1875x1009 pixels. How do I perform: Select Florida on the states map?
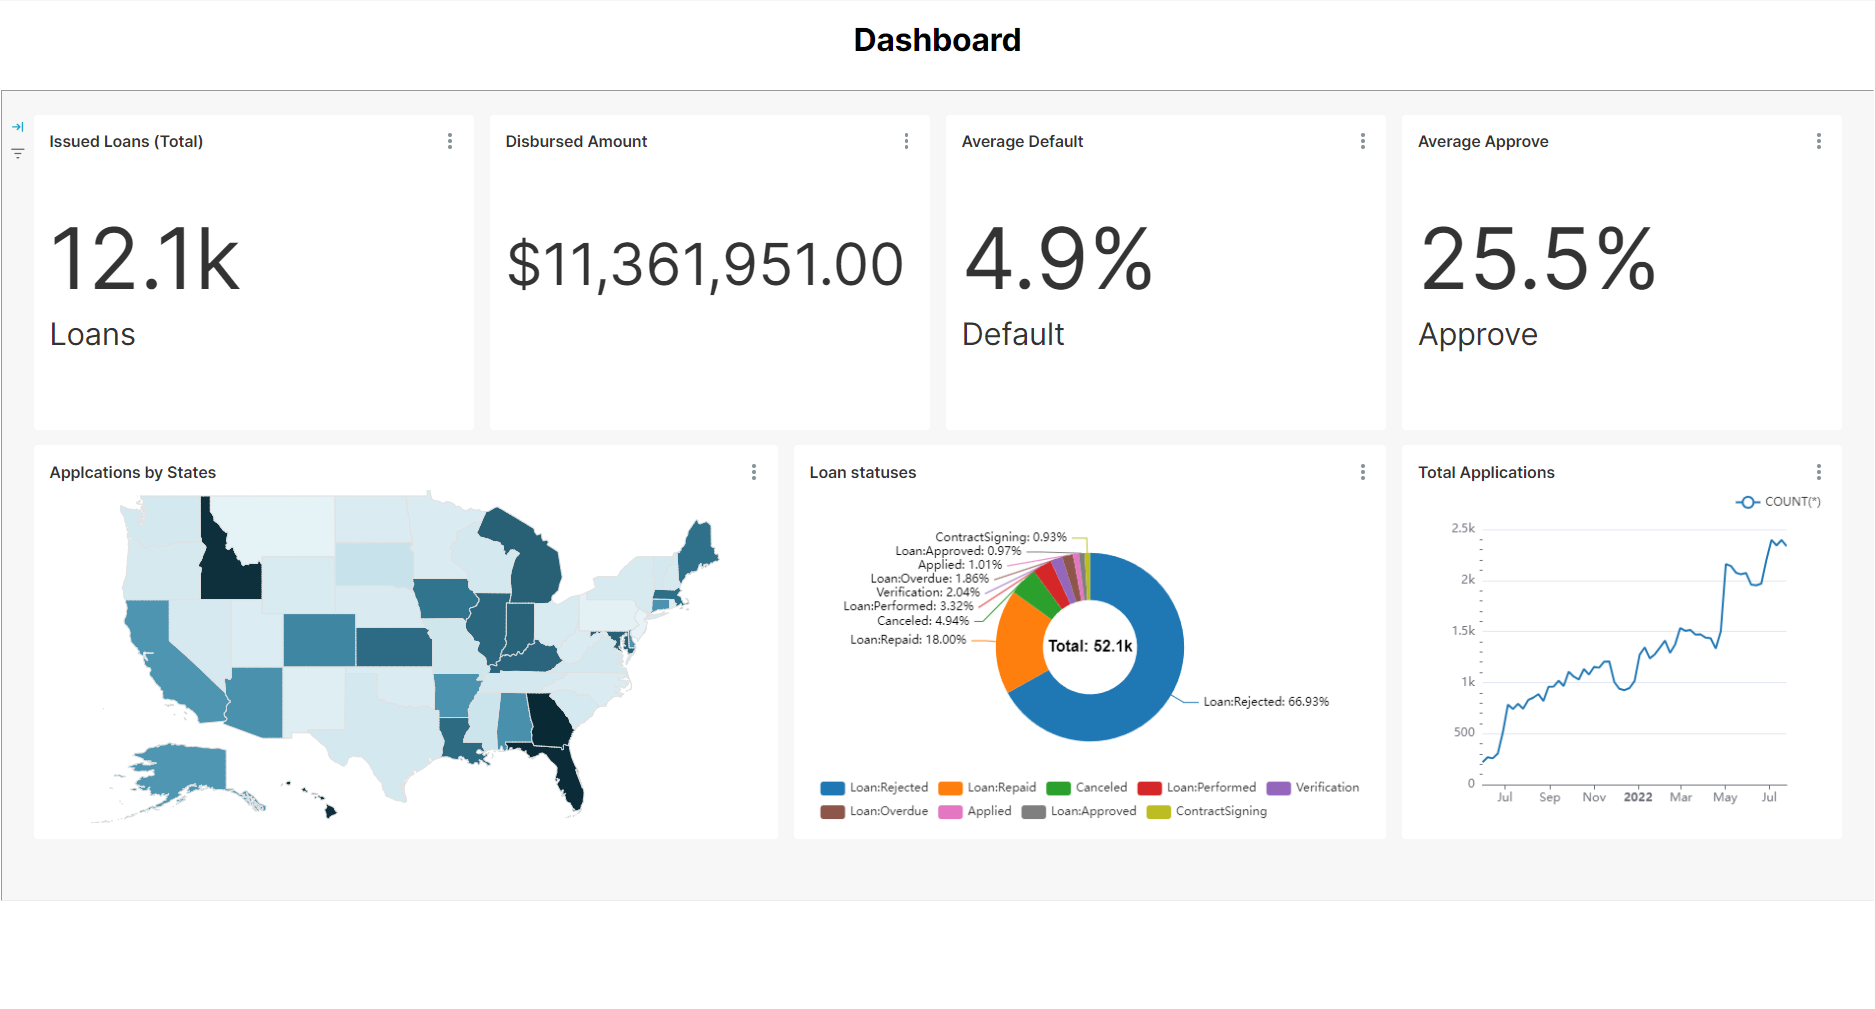[567, 770]
